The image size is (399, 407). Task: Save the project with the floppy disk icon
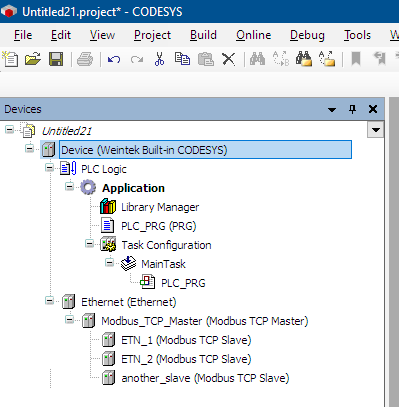(56, 59)
